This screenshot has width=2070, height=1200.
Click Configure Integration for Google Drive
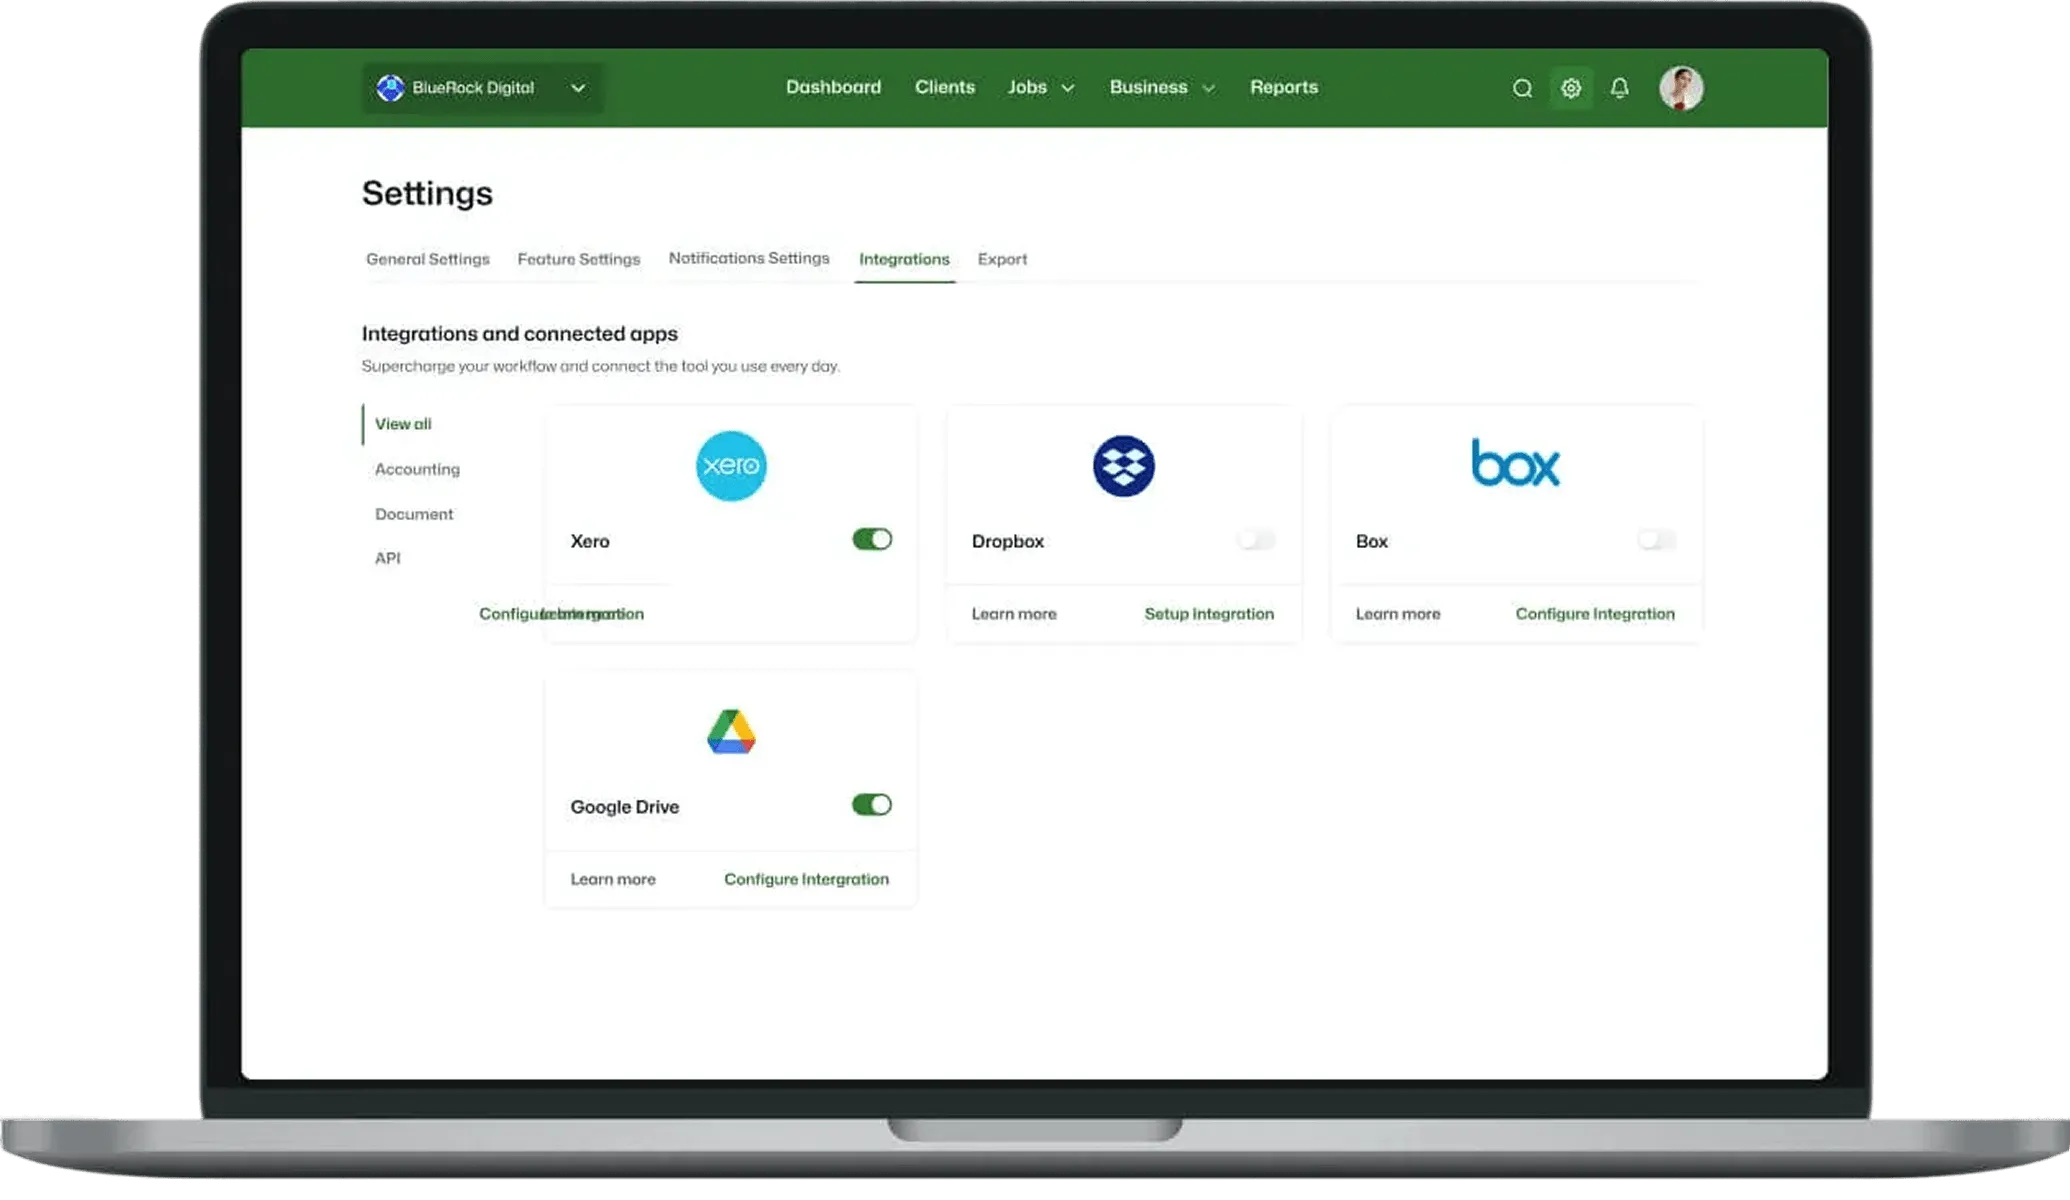pos(806,880)
